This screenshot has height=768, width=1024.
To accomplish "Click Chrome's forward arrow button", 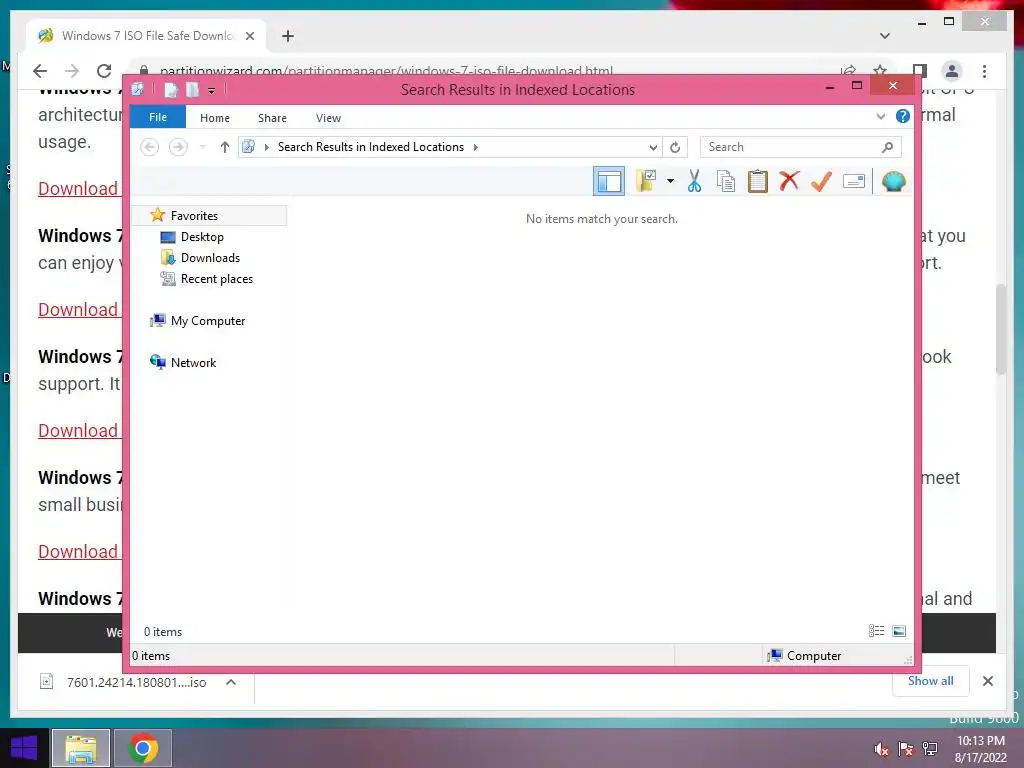I will coord(72,71).
